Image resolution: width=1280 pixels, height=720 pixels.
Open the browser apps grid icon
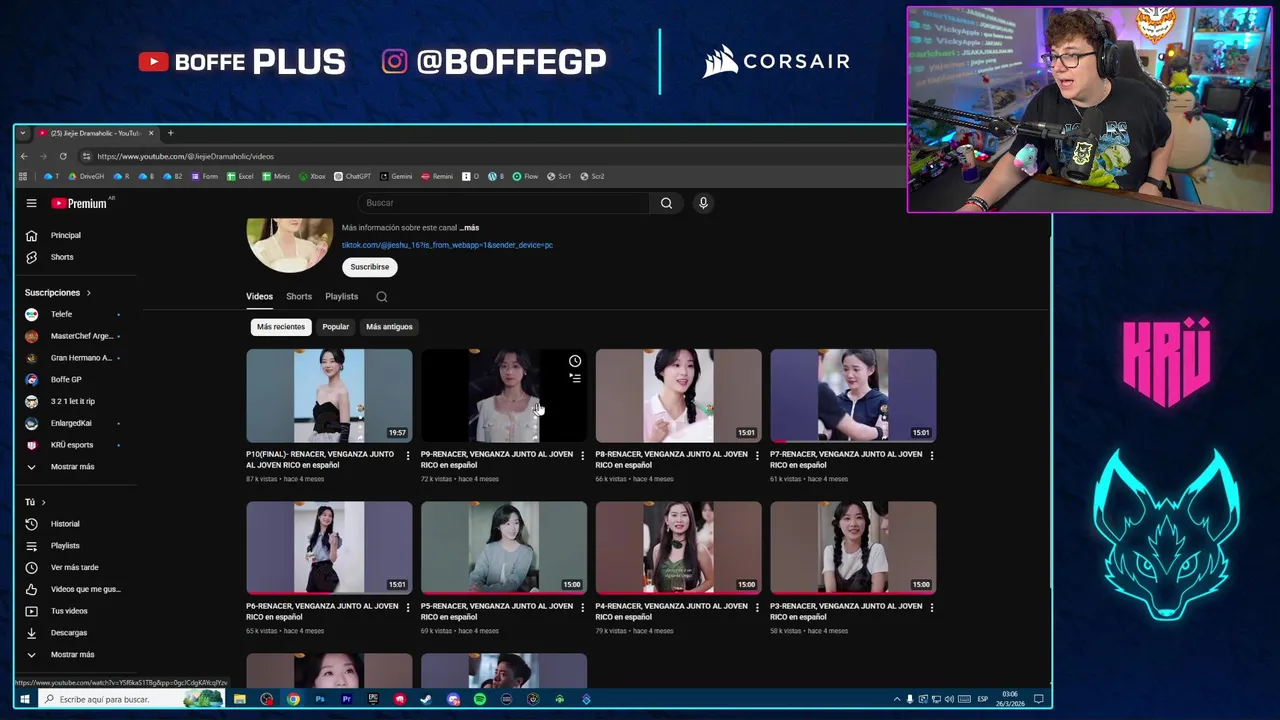(x=23, y=176)
